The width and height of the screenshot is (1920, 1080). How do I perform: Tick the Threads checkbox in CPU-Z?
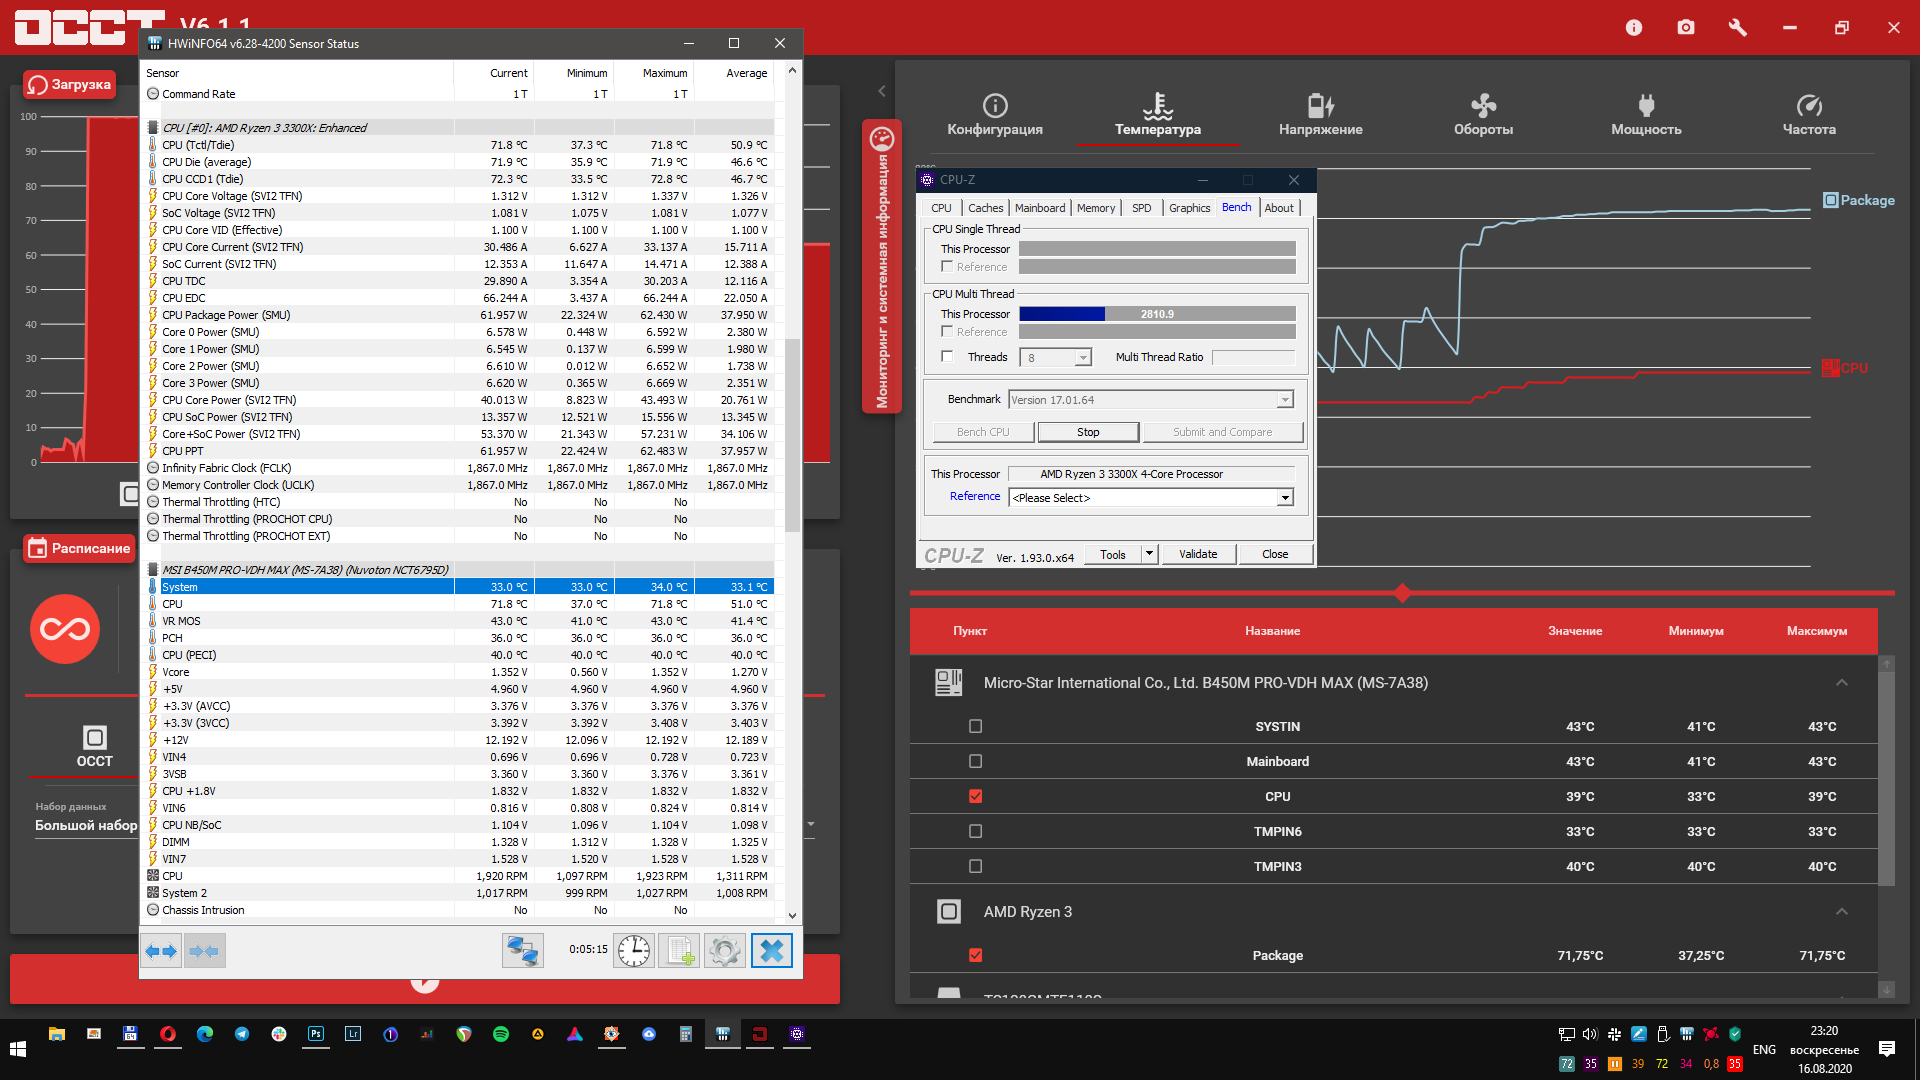[x=947, y=357]
